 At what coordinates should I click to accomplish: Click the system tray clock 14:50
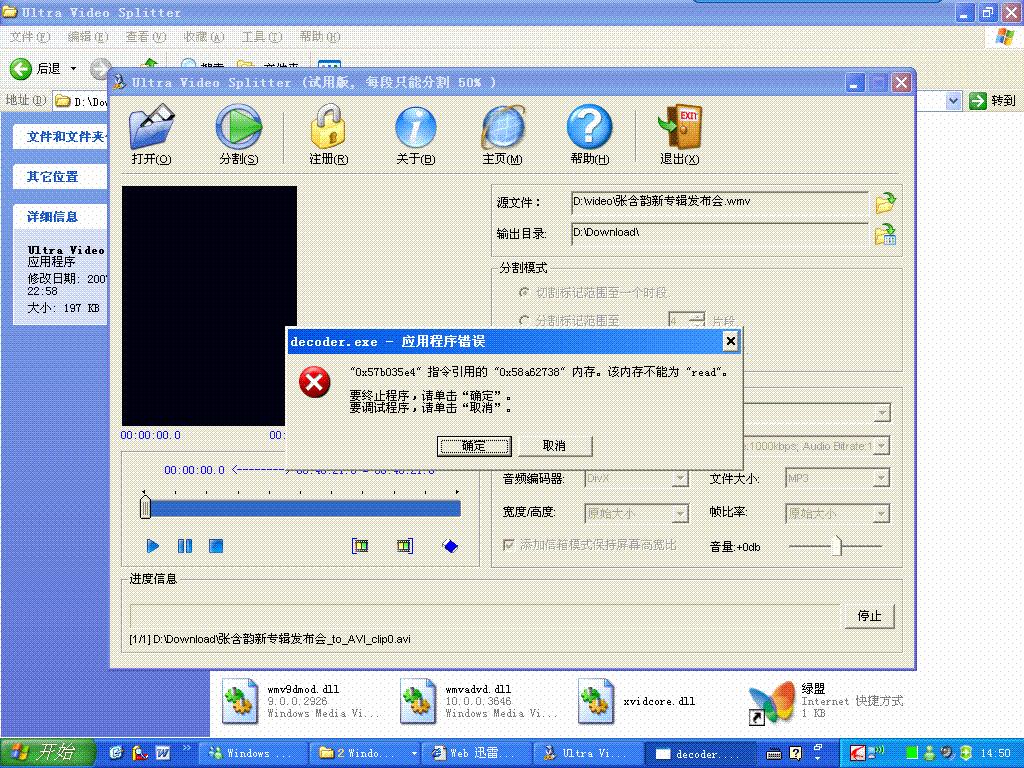(996, 753)
